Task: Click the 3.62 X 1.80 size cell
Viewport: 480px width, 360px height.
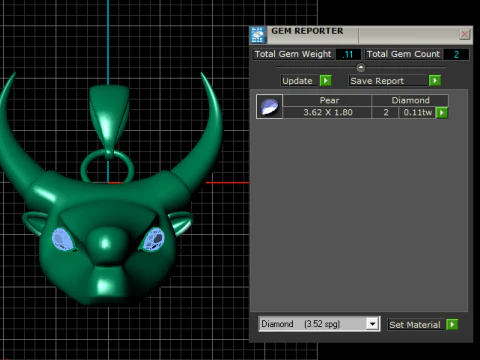Action: (327, 112)
